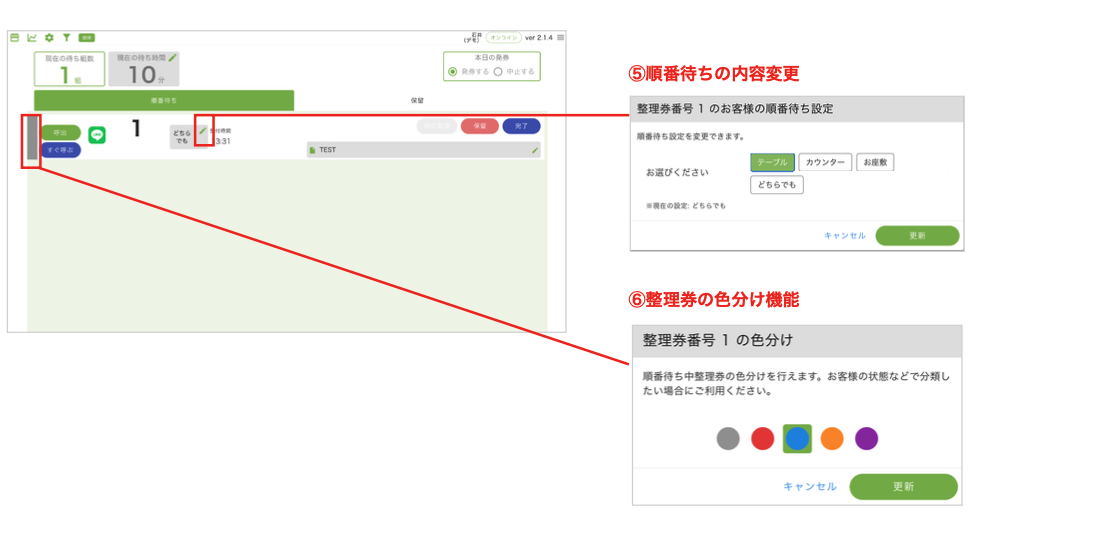1119x548 pixels.
Task: Open the ticket list icon in top toolbar
Action: coord(15,37)
